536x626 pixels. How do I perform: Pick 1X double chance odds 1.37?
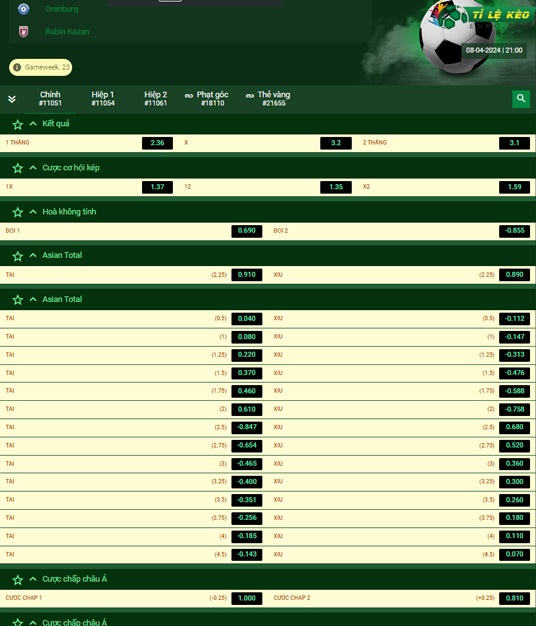click(157, 187)
